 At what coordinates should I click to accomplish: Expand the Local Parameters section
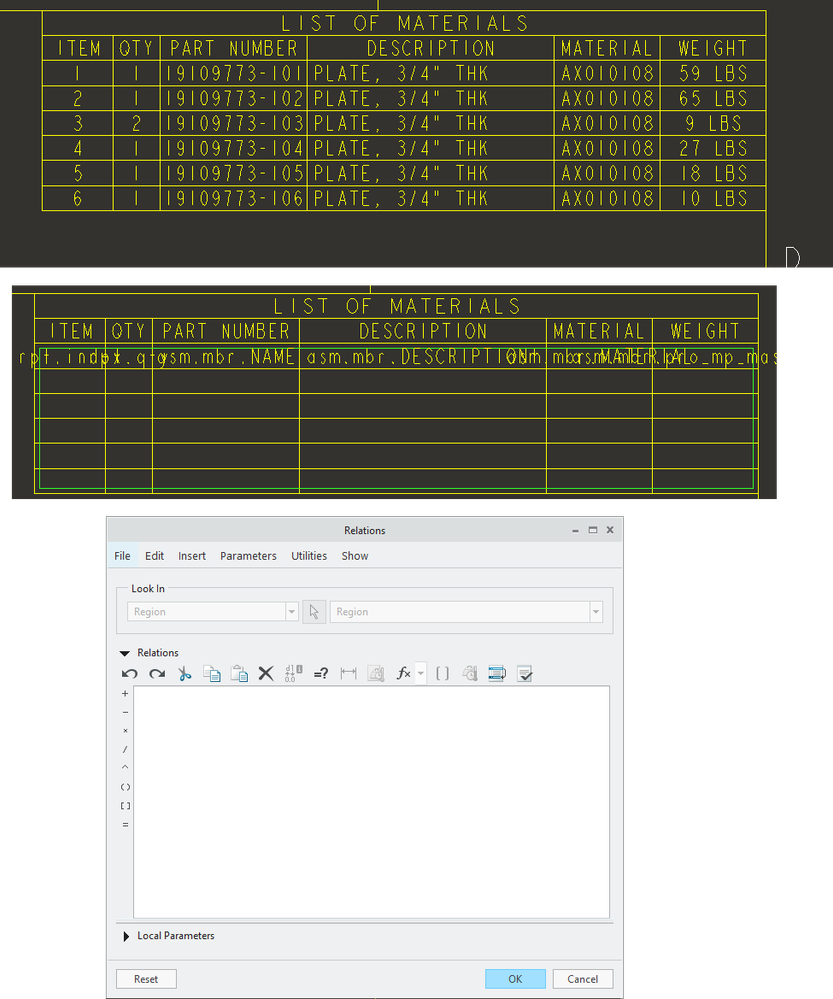(126, 936)
